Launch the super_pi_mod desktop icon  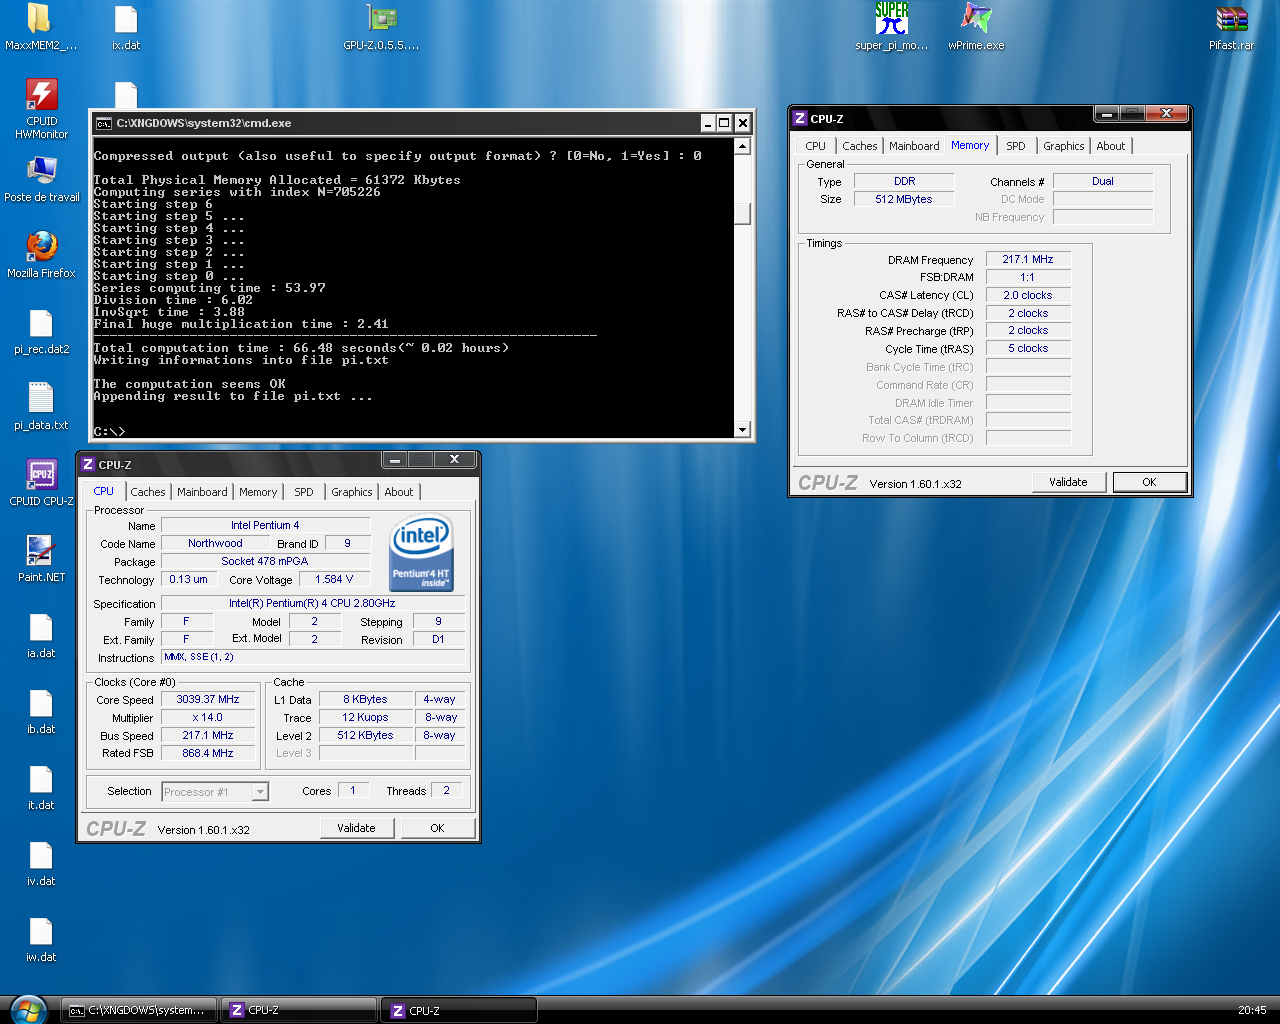click(892, 18)
